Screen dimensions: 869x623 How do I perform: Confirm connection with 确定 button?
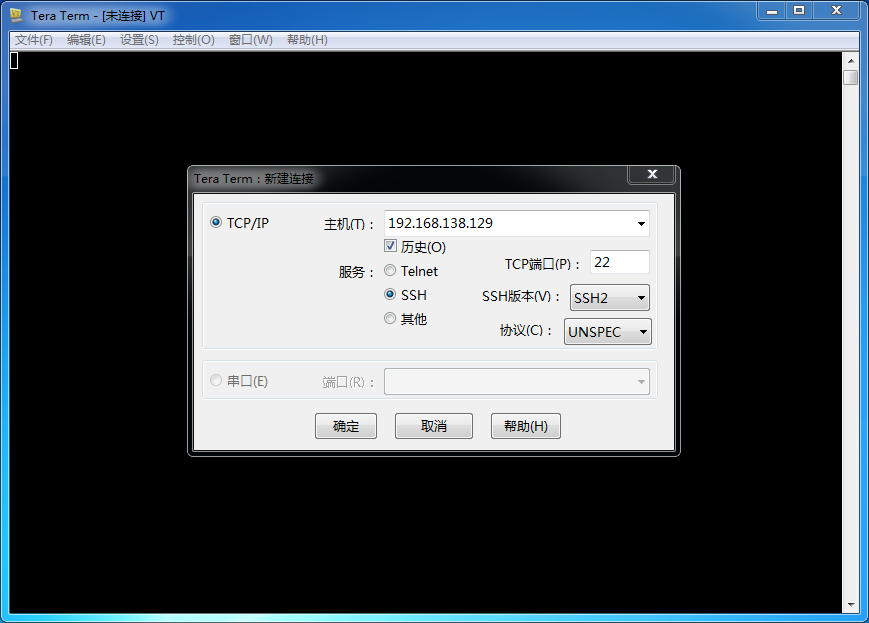click(346, 426)
